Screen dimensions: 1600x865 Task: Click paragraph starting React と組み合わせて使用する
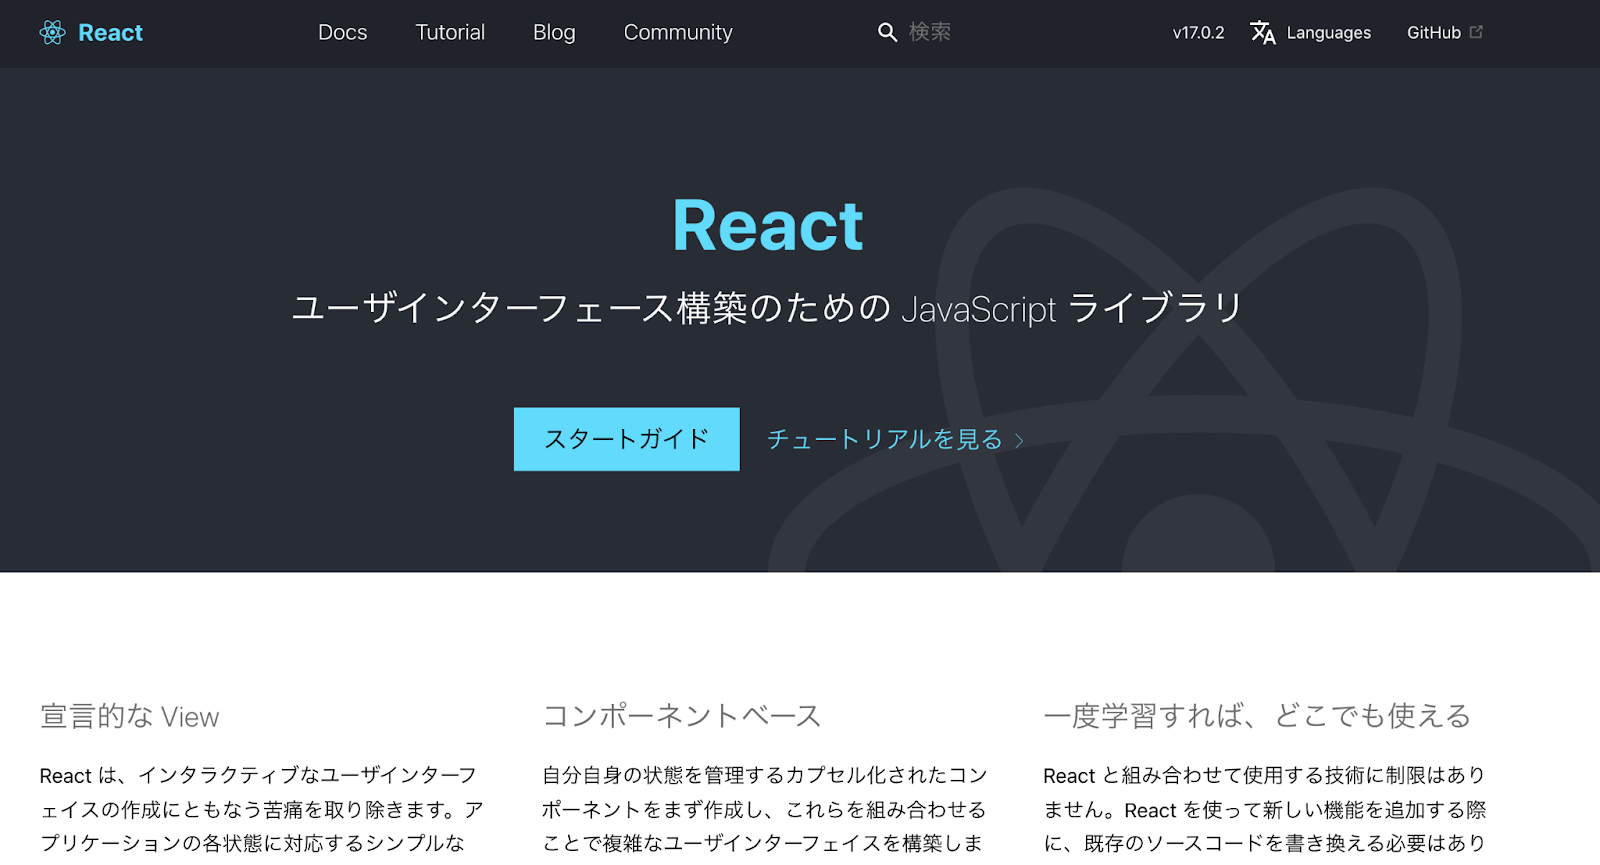pyautogui.click(x=1265, y=810)
